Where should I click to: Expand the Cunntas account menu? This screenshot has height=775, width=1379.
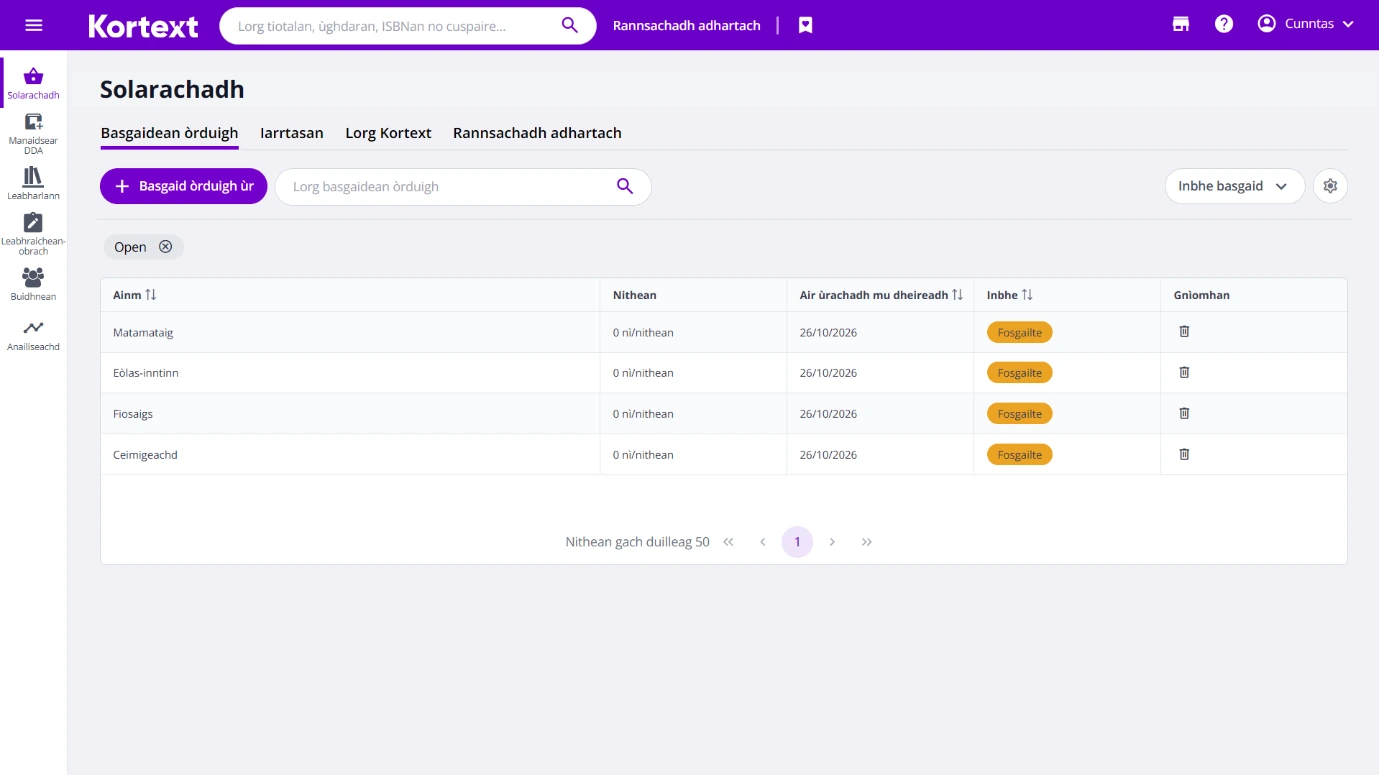point(1306,24)
